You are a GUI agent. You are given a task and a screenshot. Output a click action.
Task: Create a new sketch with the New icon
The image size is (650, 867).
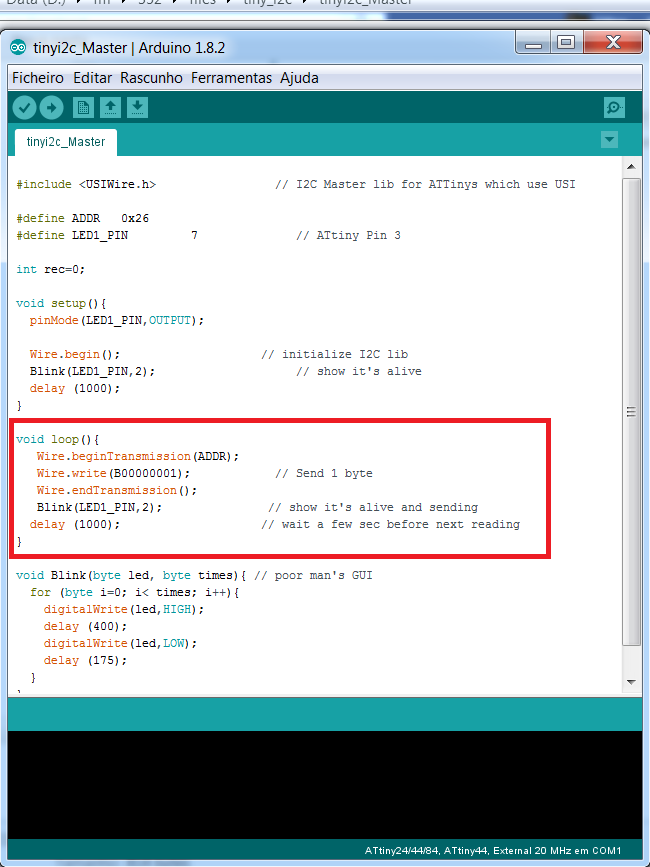pyautogui.click(x=83, y=108)
